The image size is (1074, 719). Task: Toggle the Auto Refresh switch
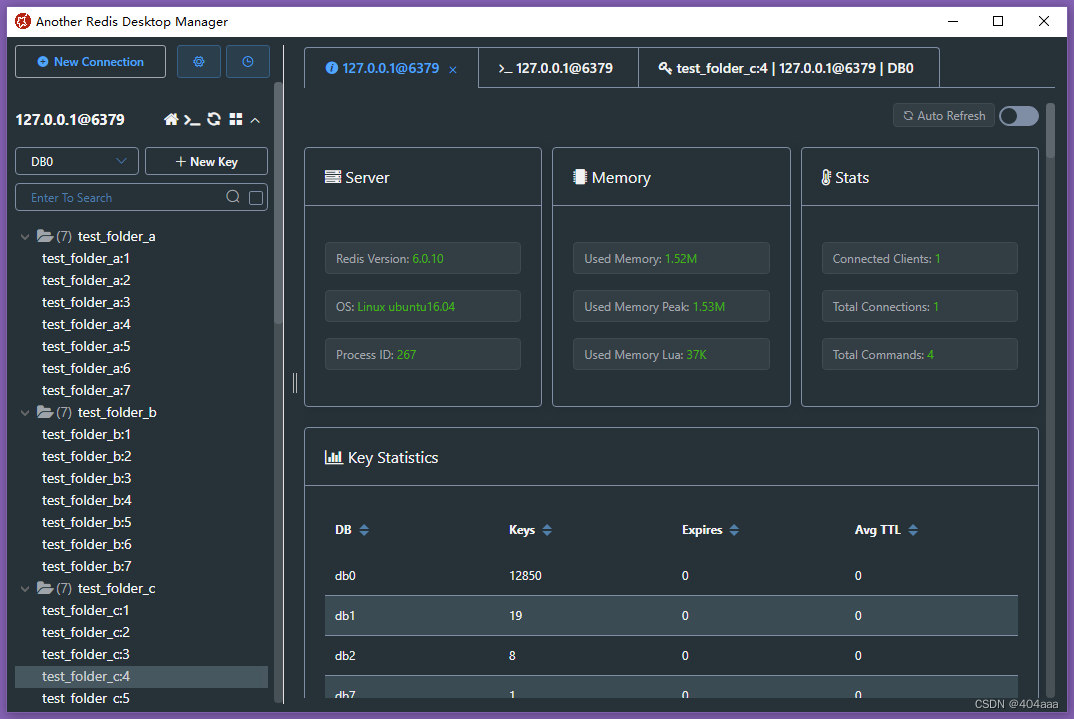1019,116
